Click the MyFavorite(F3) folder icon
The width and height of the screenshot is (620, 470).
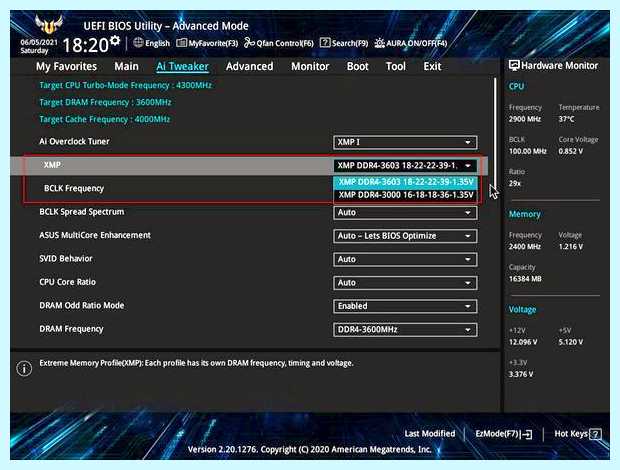(181, 43)
